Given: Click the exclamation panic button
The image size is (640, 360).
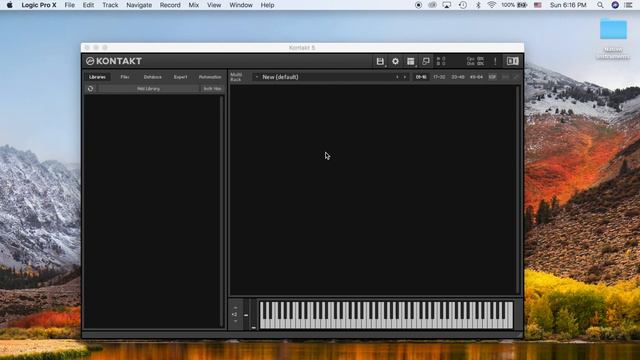Looking at the screenshot, I should tap(495, 61).
